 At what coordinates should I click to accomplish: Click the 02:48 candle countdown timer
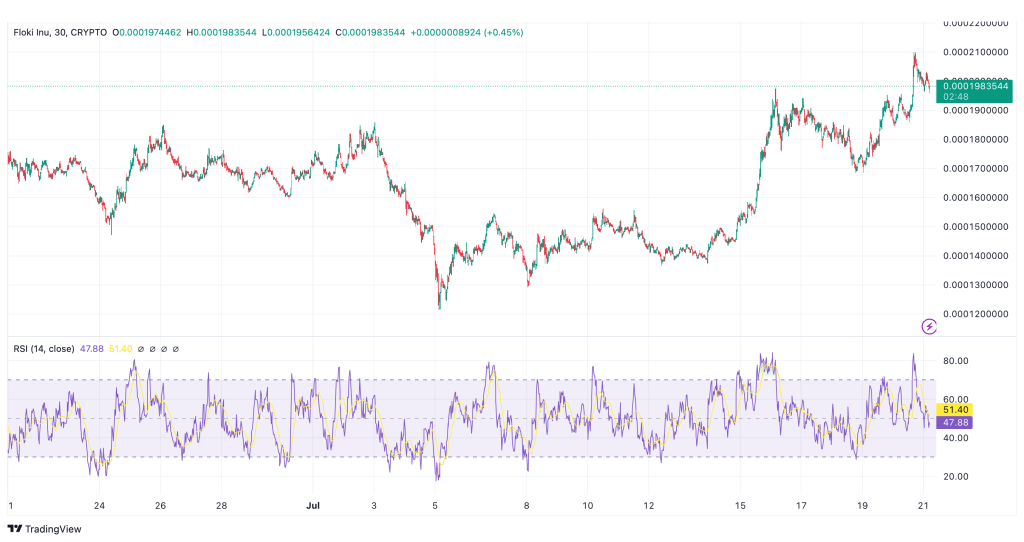click(956, 97)
